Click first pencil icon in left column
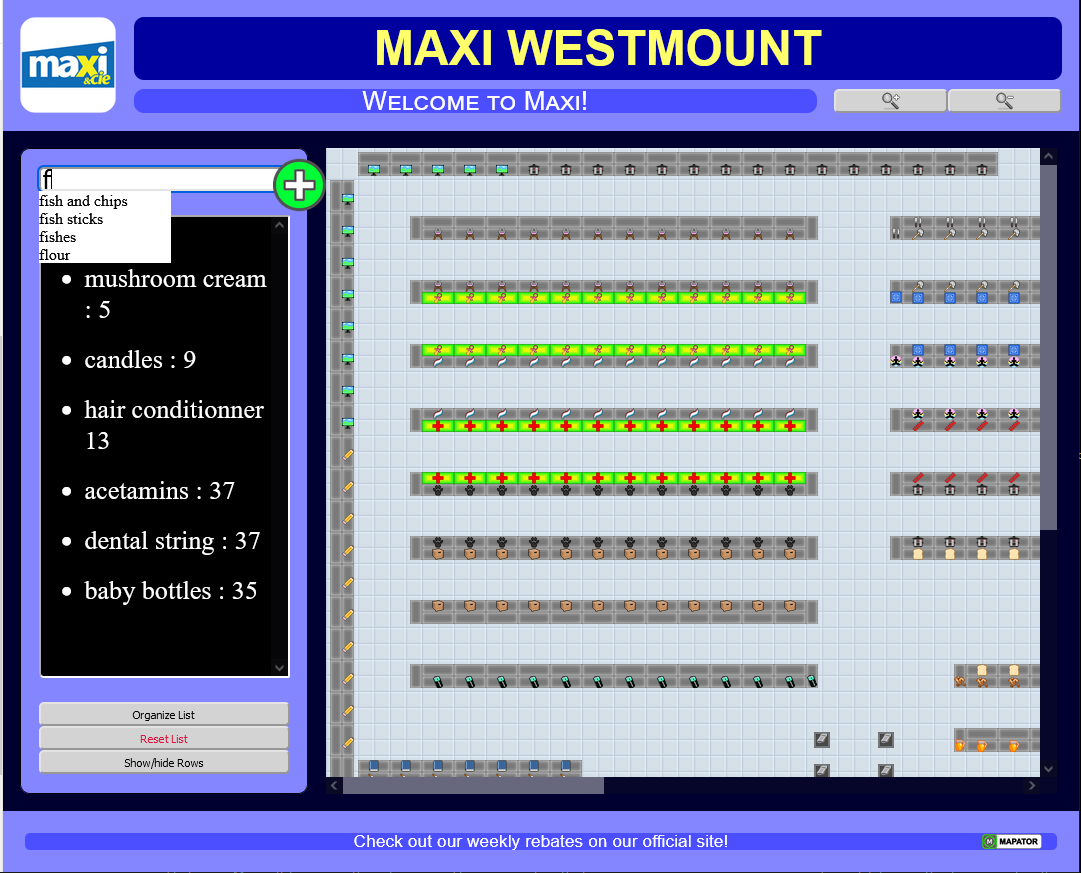The width and height of the screenshot is (1081, 873). pyautogui.click(x=347, y=454)
